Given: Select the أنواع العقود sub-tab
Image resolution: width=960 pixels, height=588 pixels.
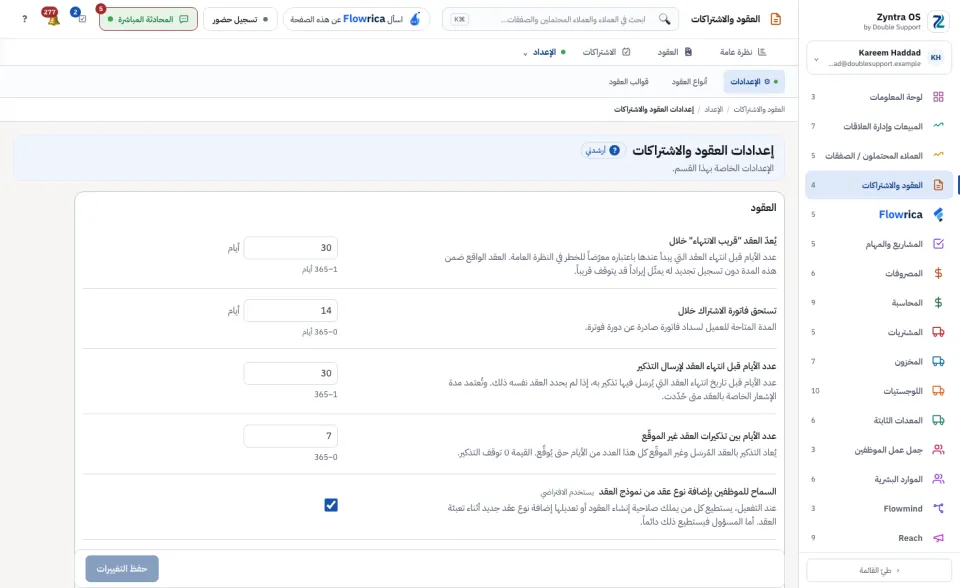Looking at the screenshot, I should click(689, 81).
